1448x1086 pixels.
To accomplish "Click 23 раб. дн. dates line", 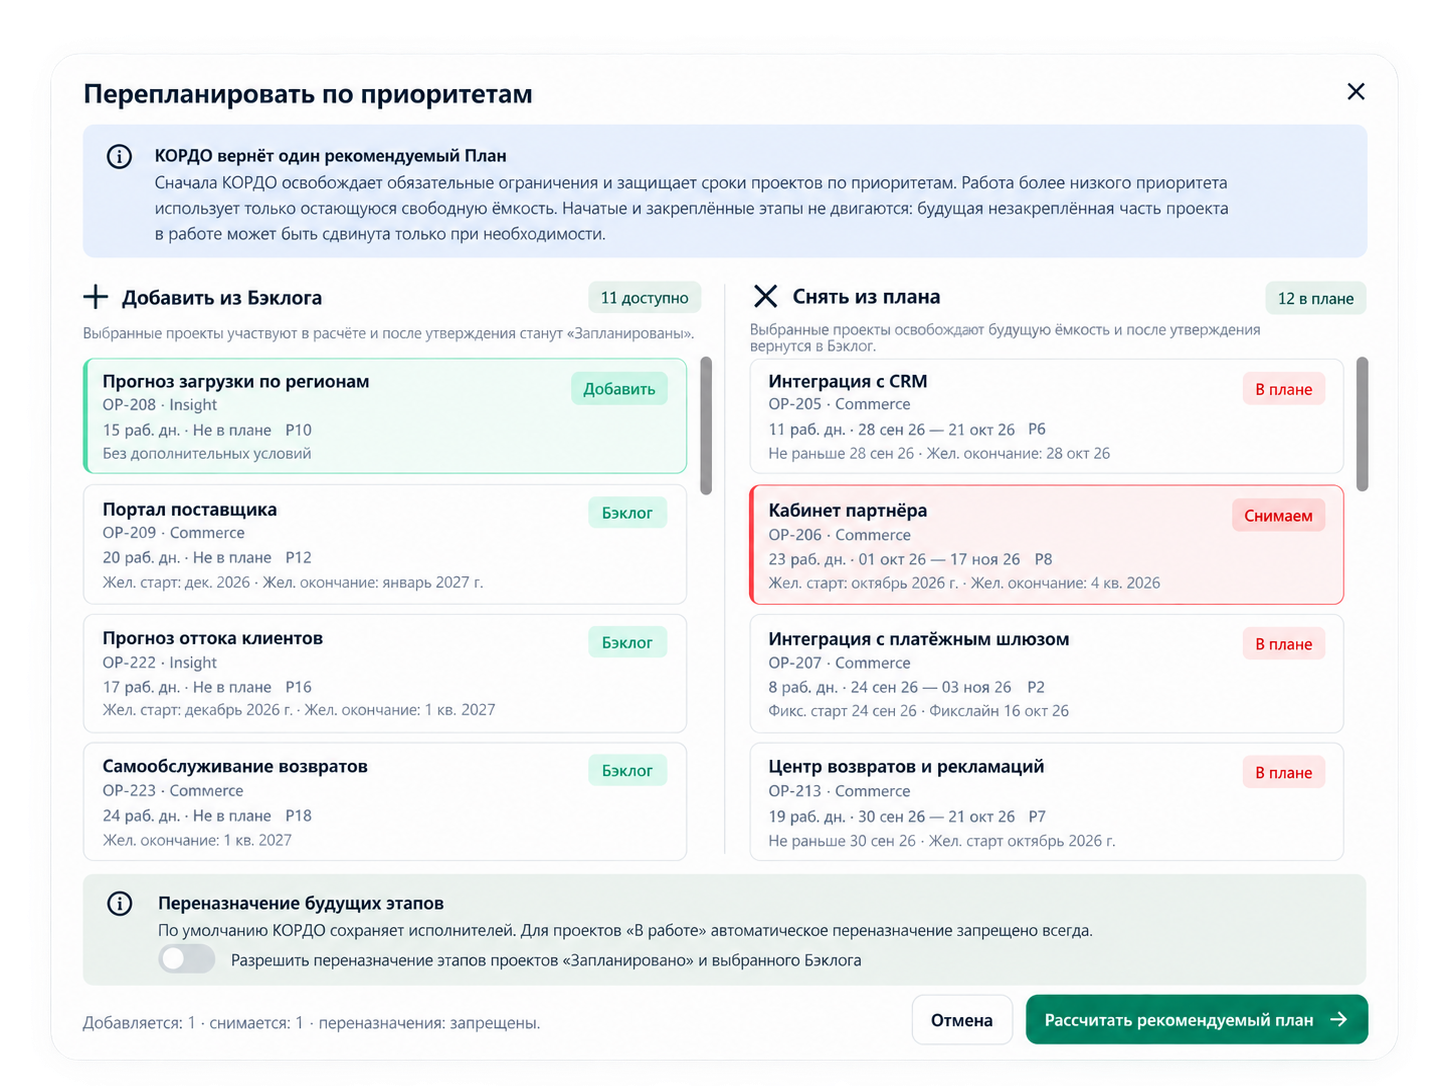I will [910, 559].
